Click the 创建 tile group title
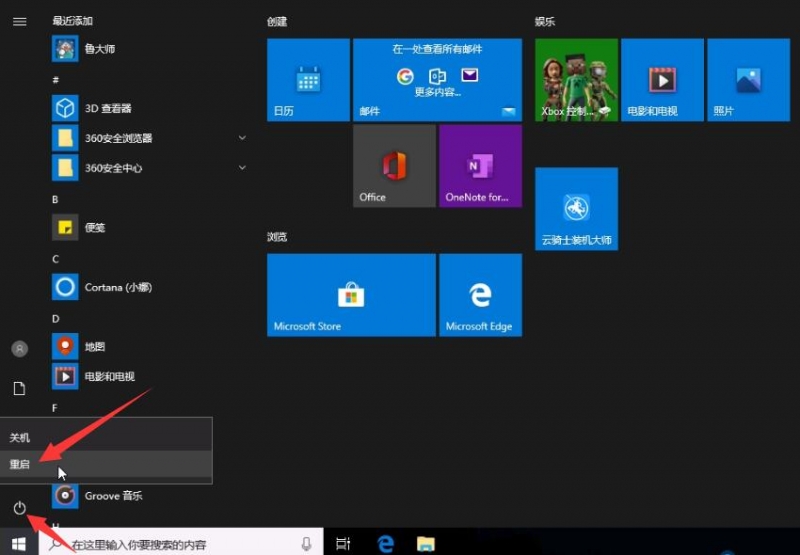 pyautogui.click(x=277, y=21)
